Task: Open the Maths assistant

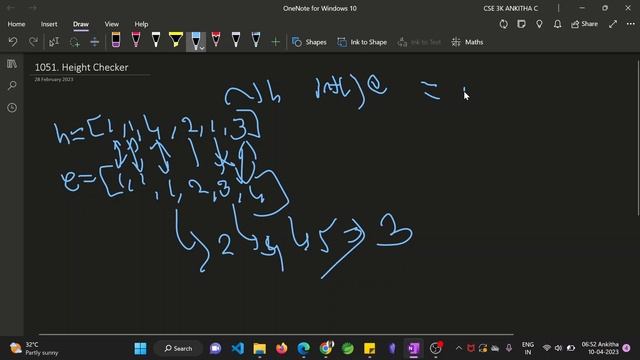Action: pos(467,42)
